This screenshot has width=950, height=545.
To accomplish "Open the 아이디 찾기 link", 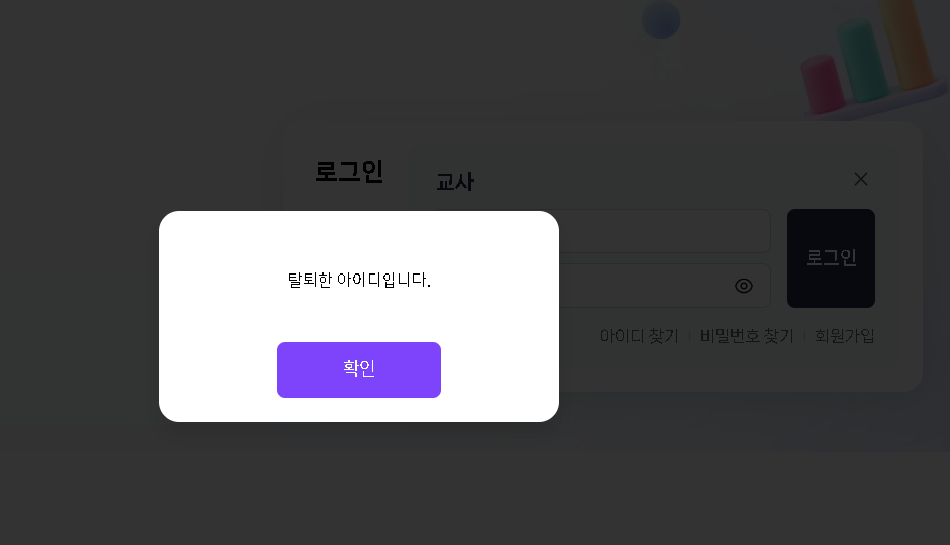I will 639,336.
